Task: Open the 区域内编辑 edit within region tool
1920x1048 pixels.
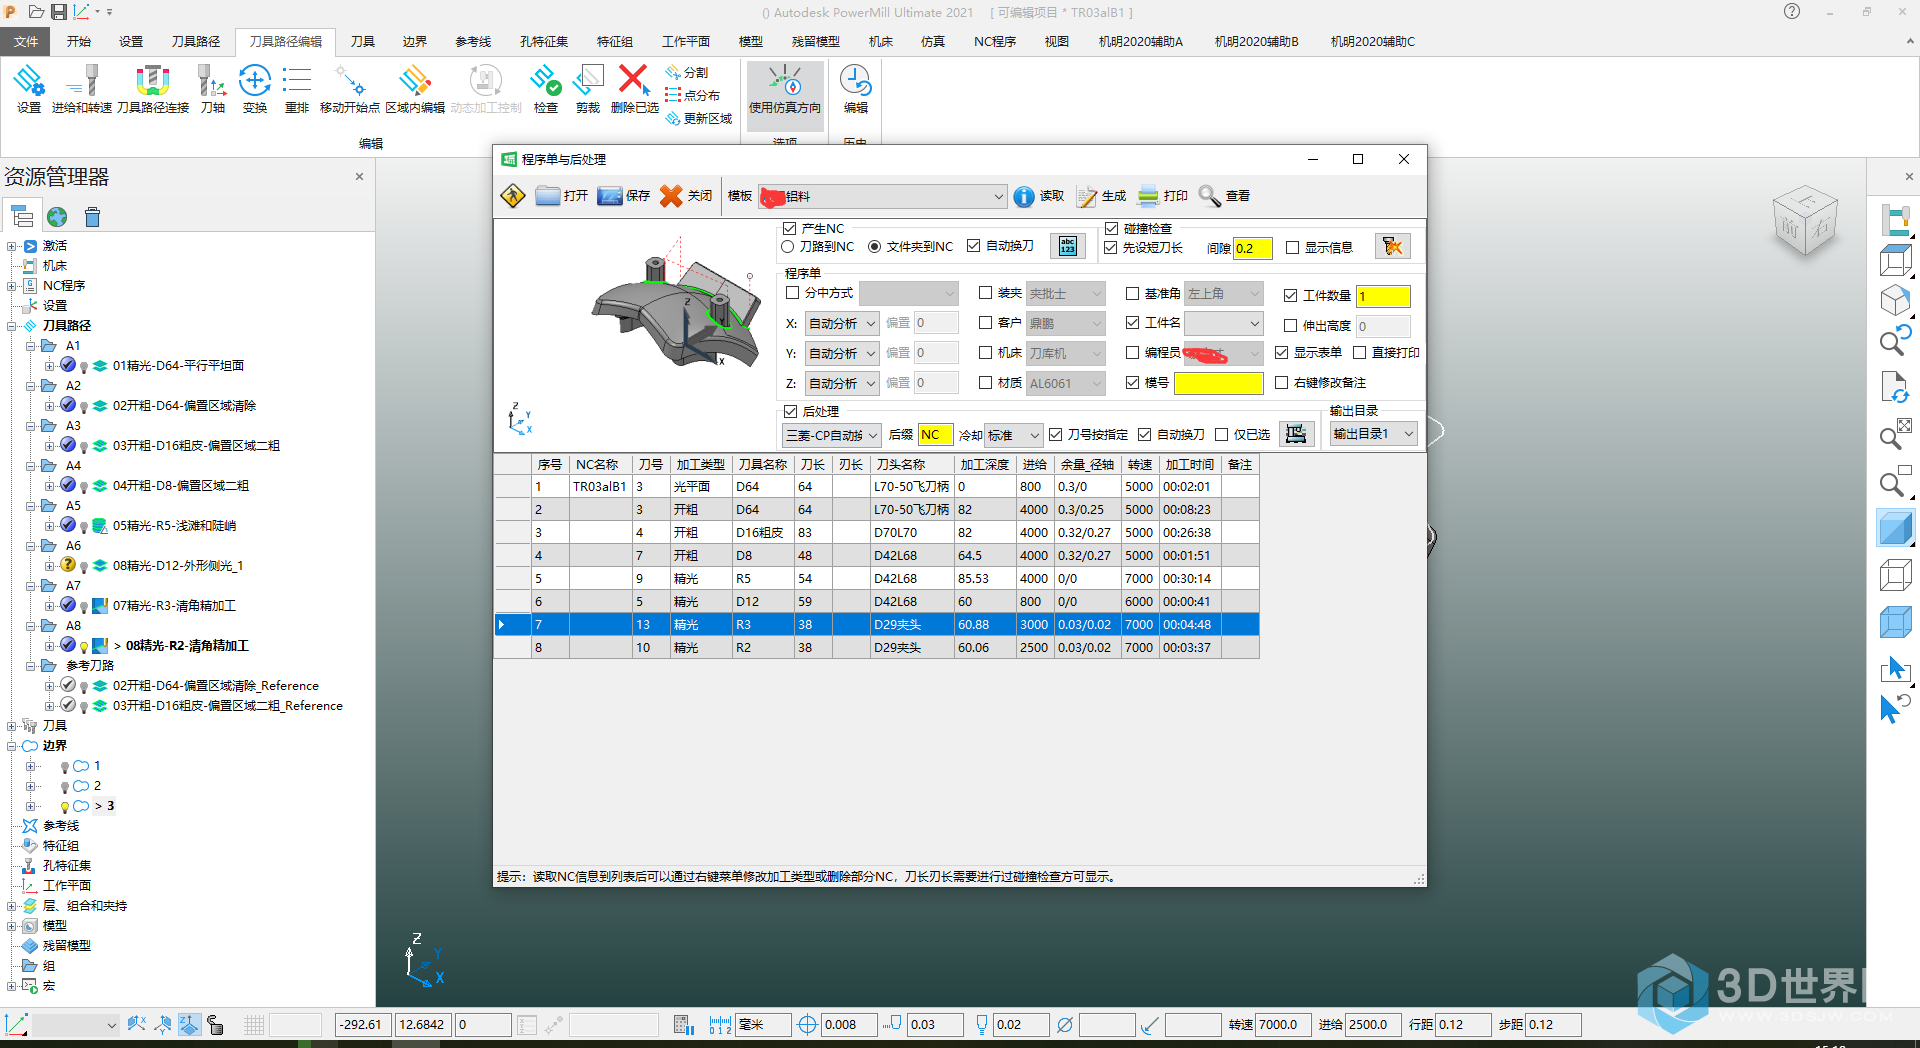Action: (415, 89)
